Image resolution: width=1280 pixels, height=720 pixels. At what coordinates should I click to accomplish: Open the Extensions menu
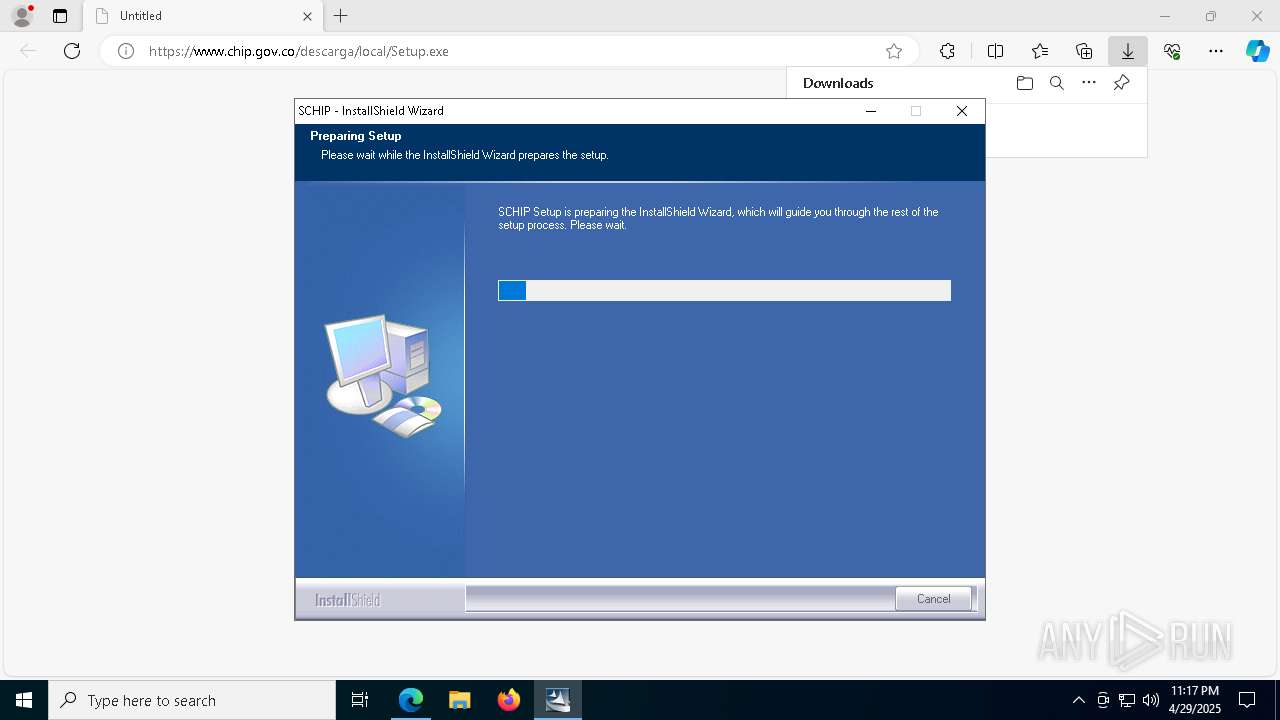(947, 51)
